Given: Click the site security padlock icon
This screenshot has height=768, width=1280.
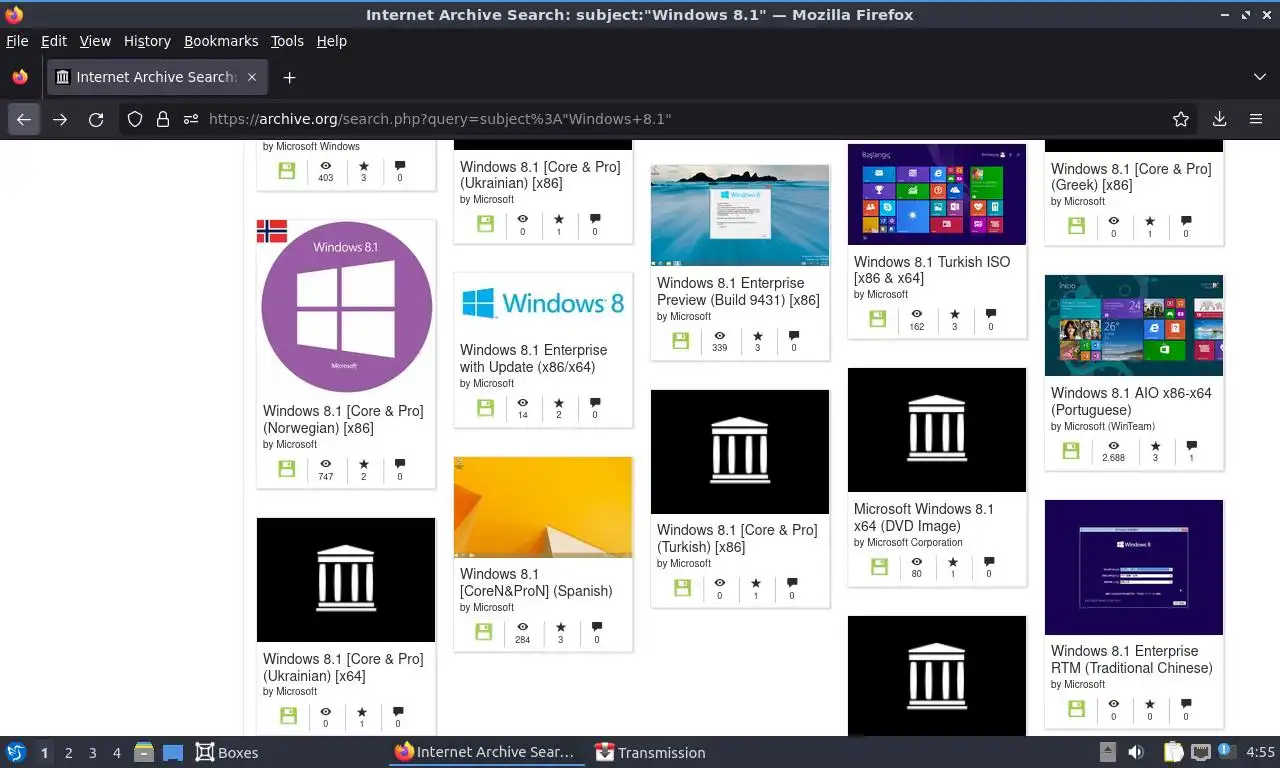Looking at the screenshot, I should [163, 119].
